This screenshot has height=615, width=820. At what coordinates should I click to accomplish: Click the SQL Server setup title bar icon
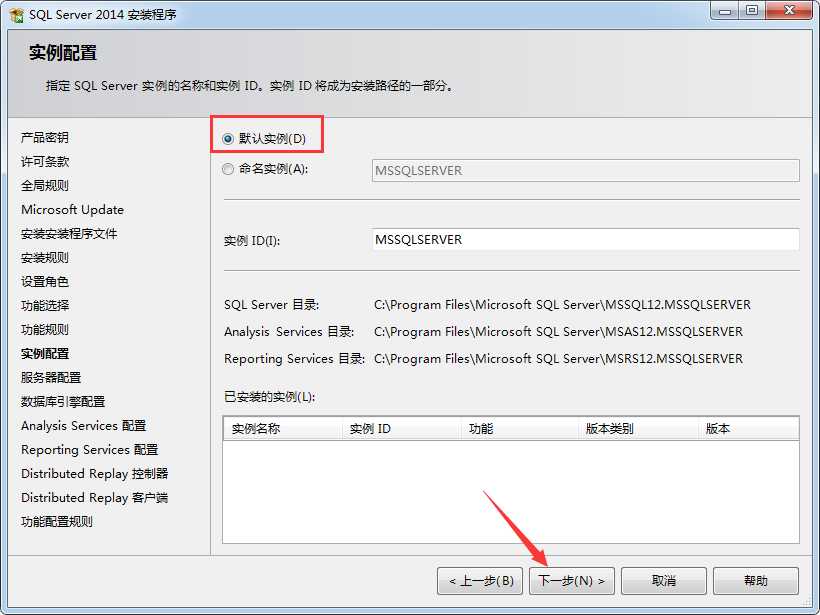(x=16, y=15)
